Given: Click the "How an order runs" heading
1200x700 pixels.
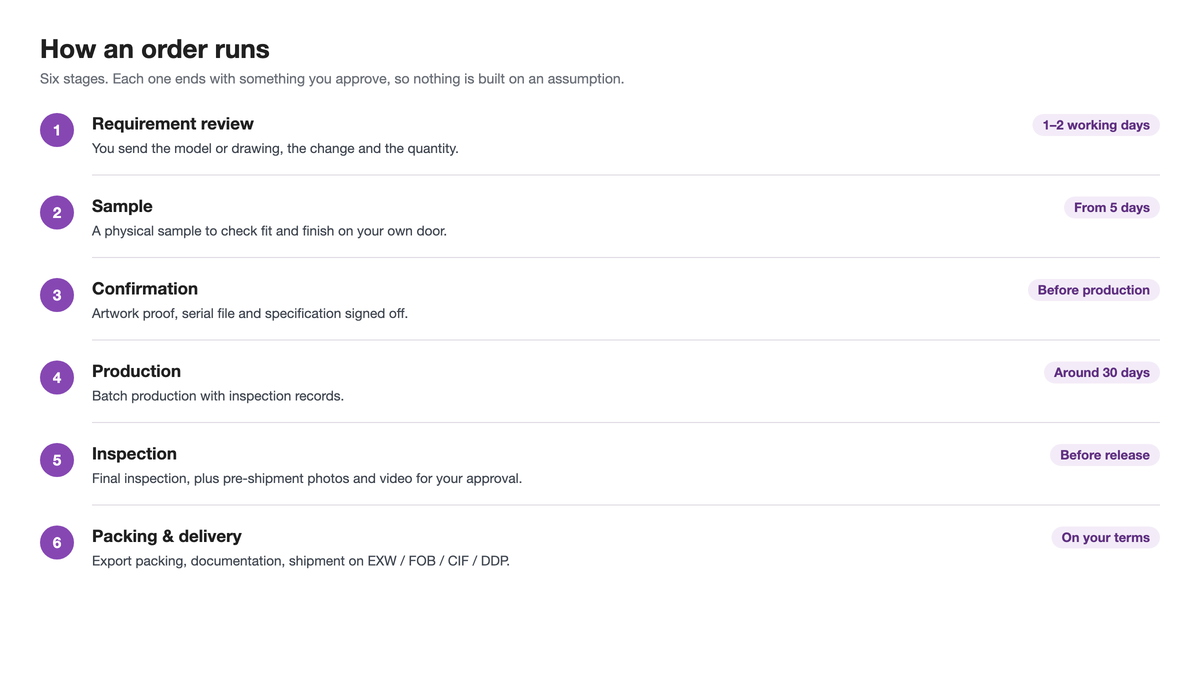Looking at the screenshot, I should (x=155, y=49).
